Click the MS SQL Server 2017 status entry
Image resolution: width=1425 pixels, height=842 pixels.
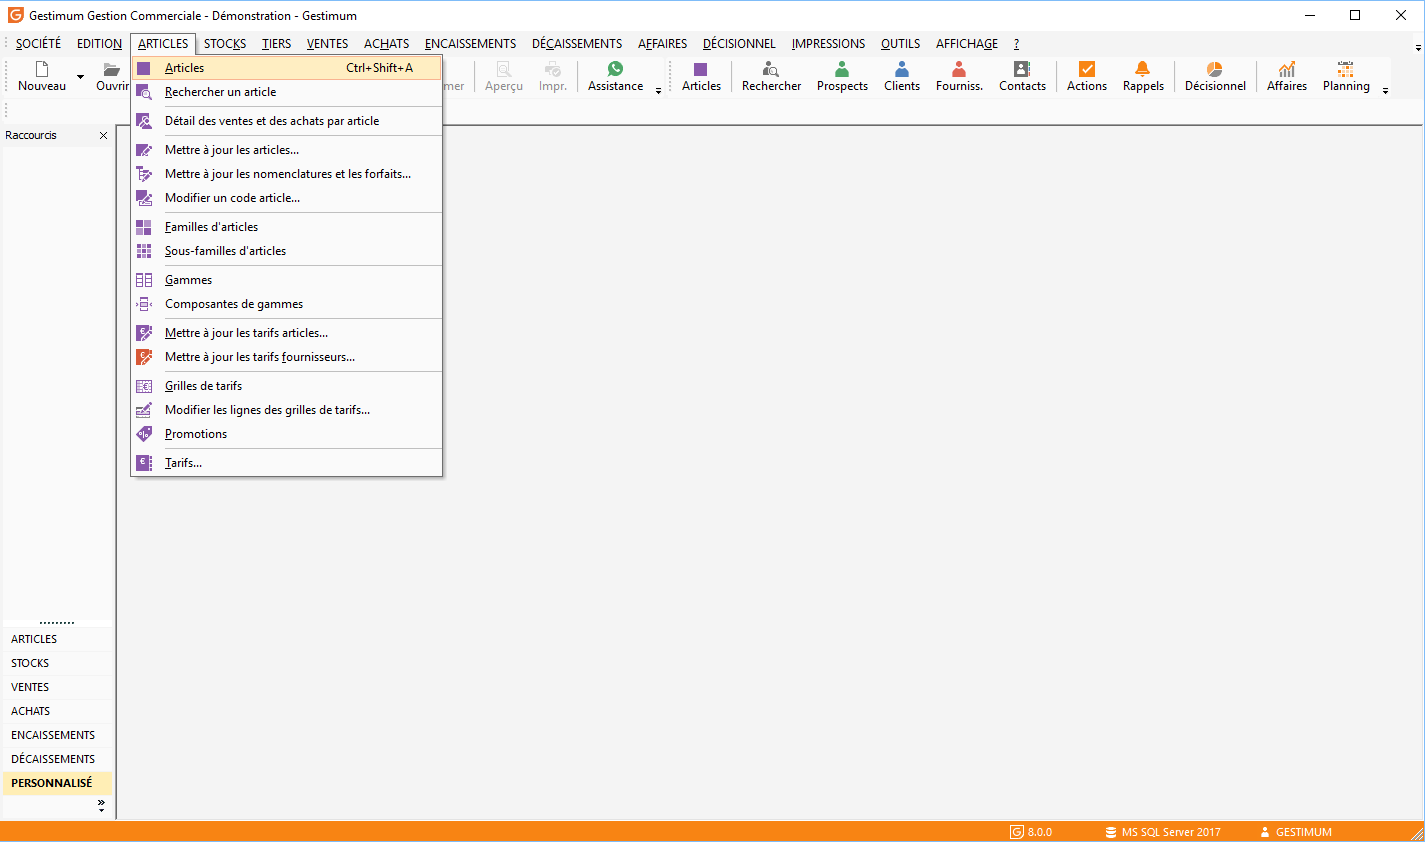(x=1163, y=832)
